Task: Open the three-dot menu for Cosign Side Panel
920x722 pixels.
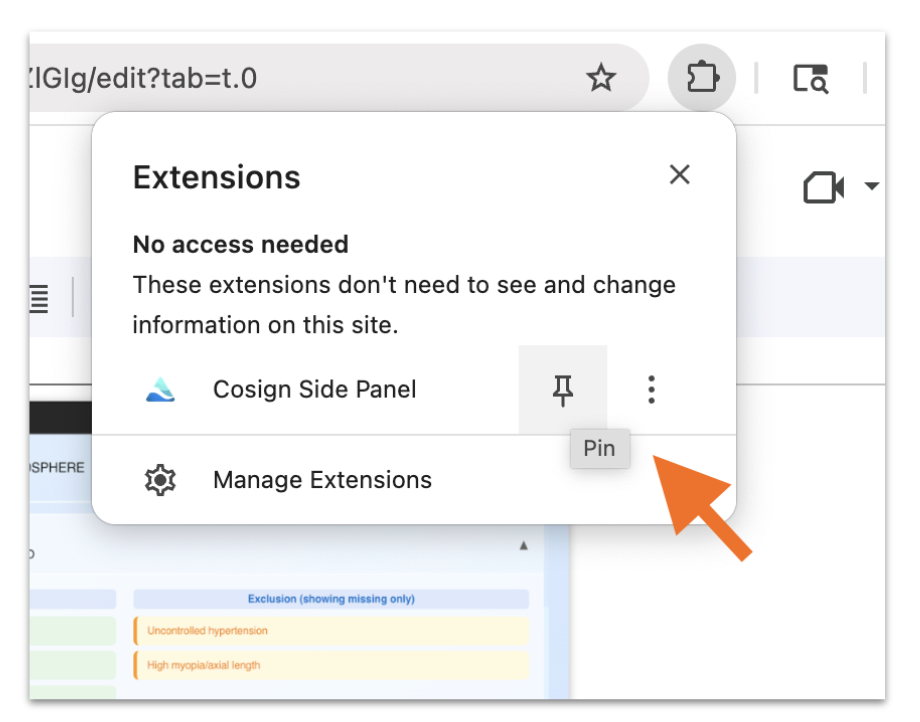Action: (651, 389)
